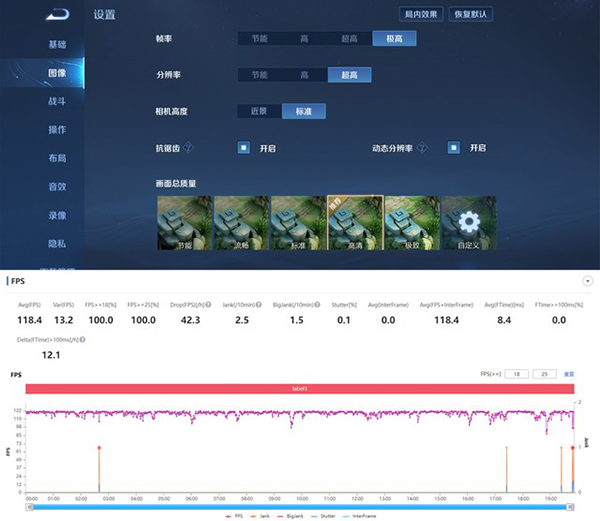
Task: Click the DeltaTime help question icon
Action: click(83, 339)
